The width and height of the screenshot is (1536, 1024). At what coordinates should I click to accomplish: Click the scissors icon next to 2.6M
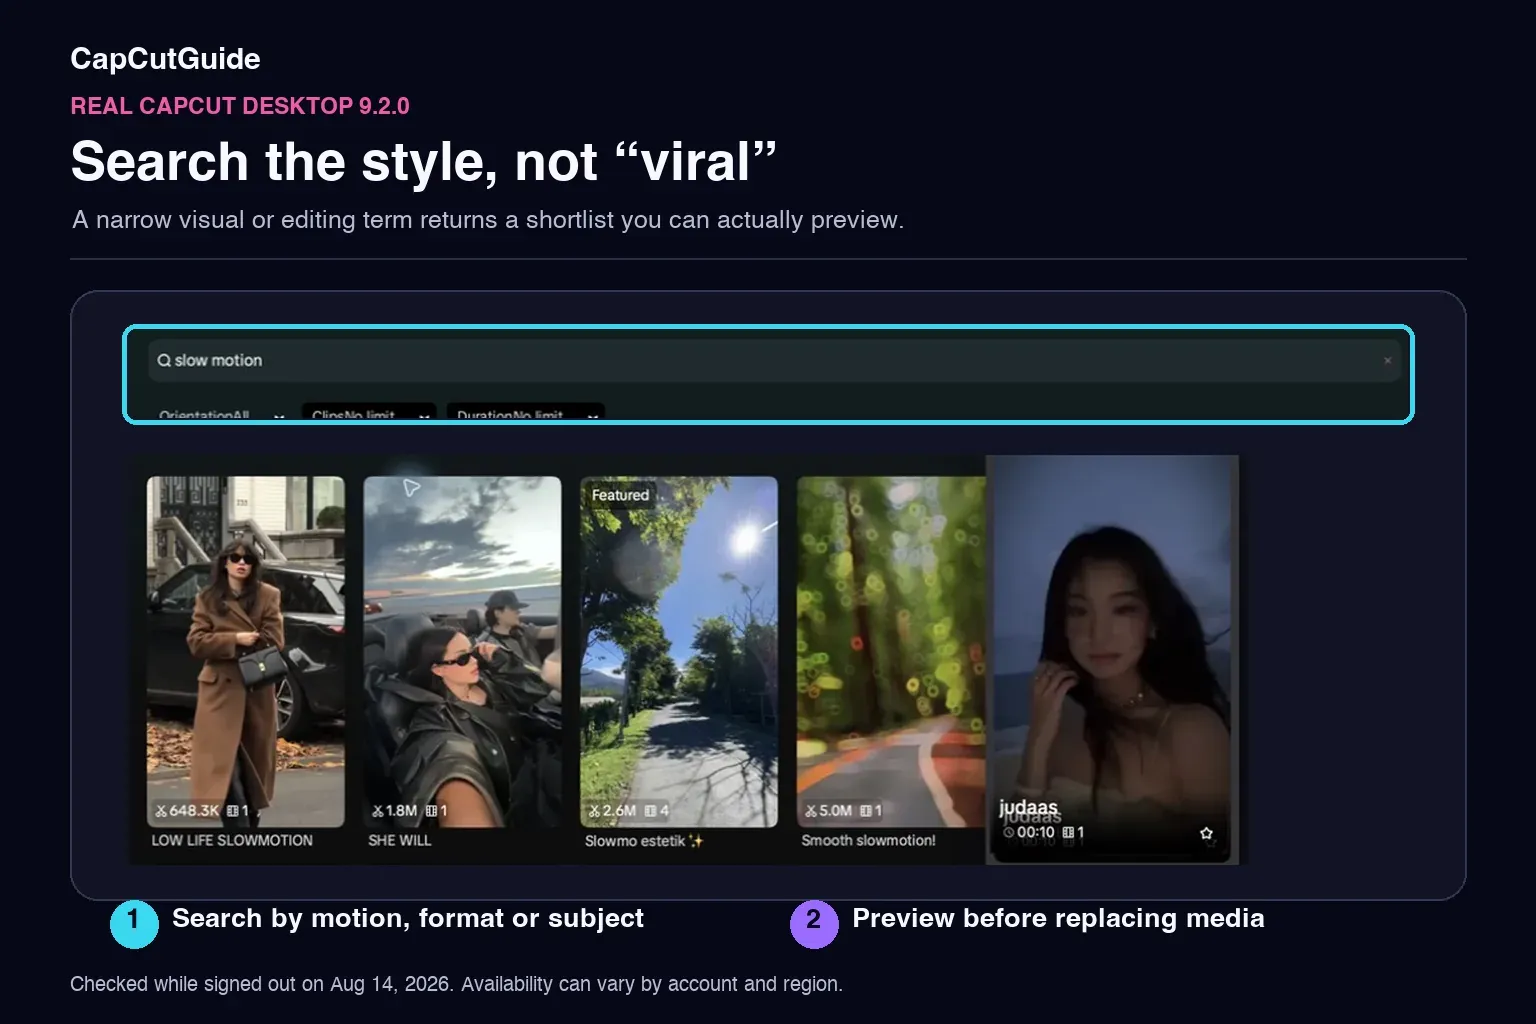pyautogui.click(x=594, y=811)
